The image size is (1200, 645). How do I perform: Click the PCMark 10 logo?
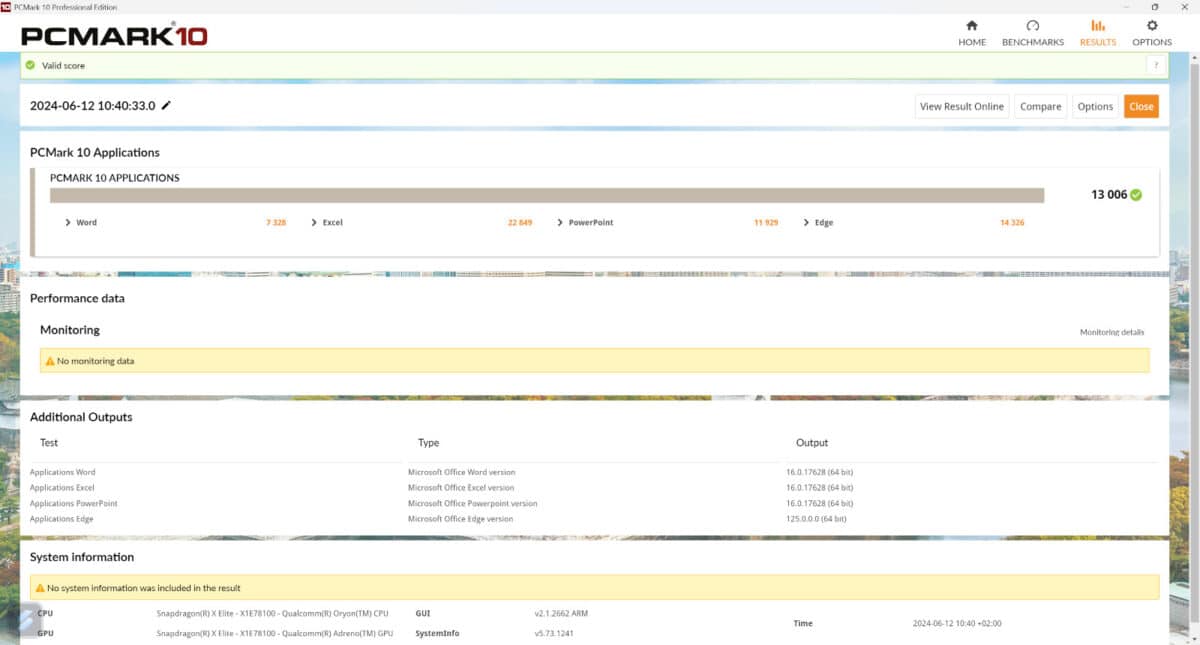point(114,36)
